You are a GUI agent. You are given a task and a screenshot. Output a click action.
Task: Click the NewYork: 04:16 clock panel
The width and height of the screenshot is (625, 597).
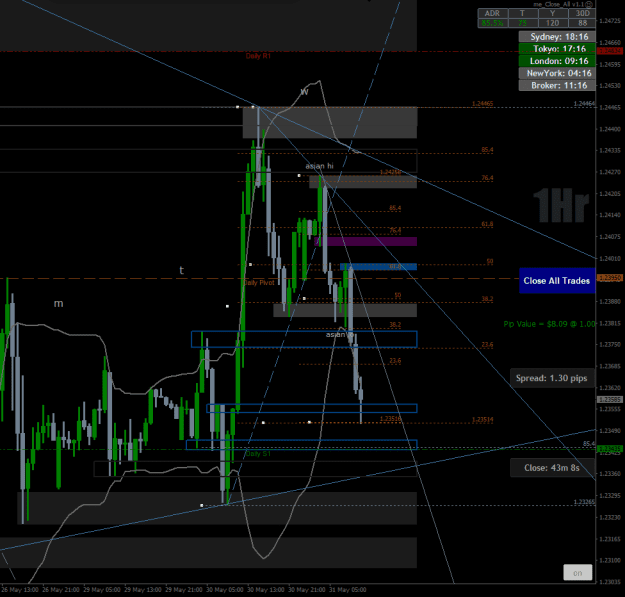point(557,73)
